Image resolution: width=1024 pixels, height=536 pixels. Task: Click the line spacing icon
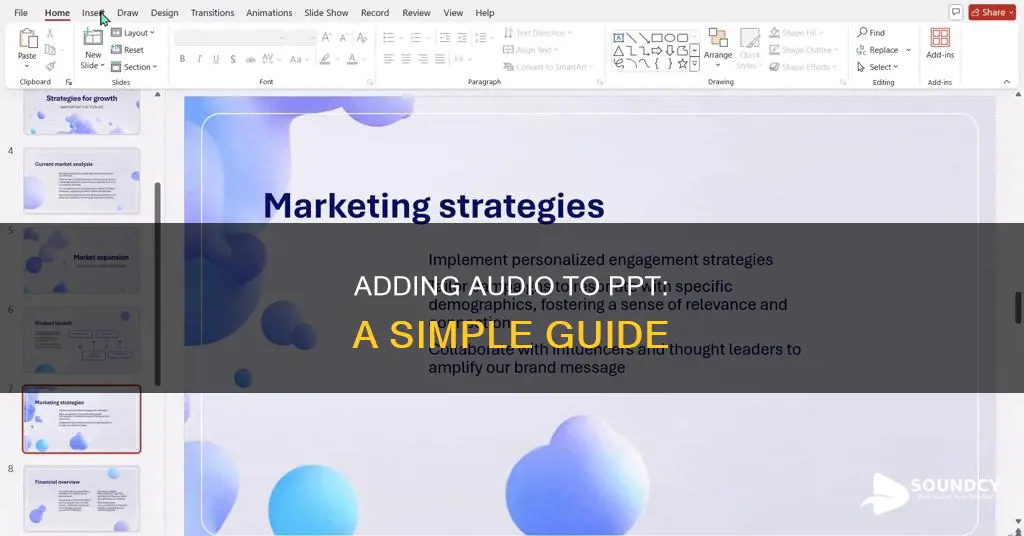tap(481, 38)
